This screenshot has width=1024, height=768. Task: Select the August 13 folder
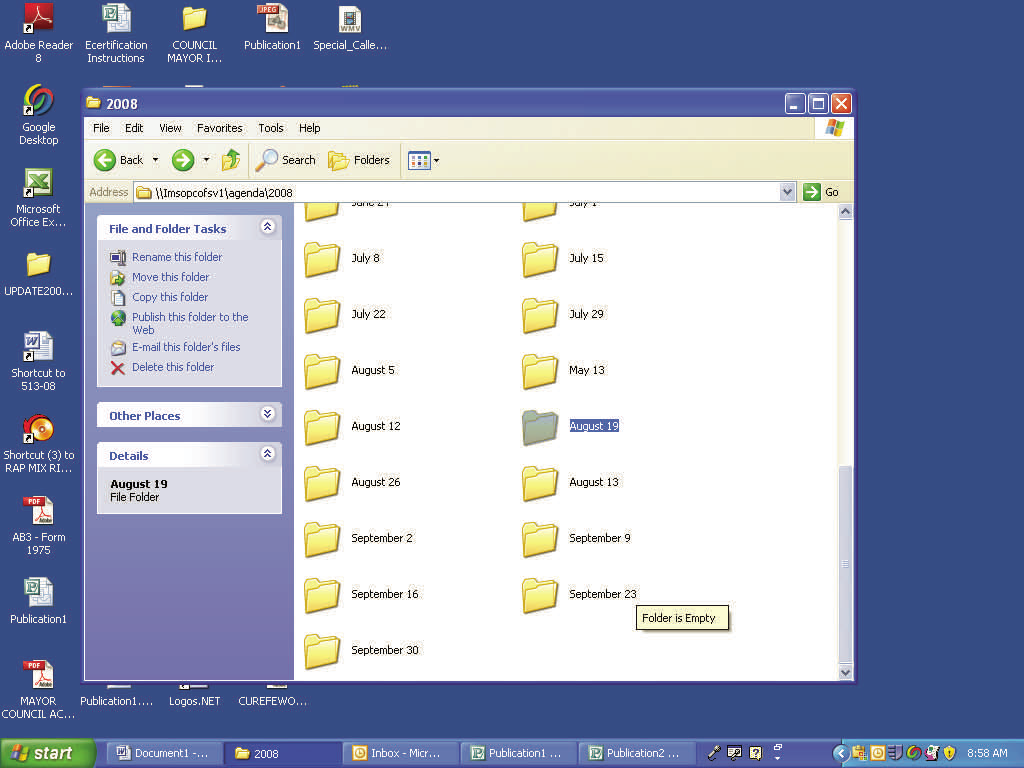point(571,484)
